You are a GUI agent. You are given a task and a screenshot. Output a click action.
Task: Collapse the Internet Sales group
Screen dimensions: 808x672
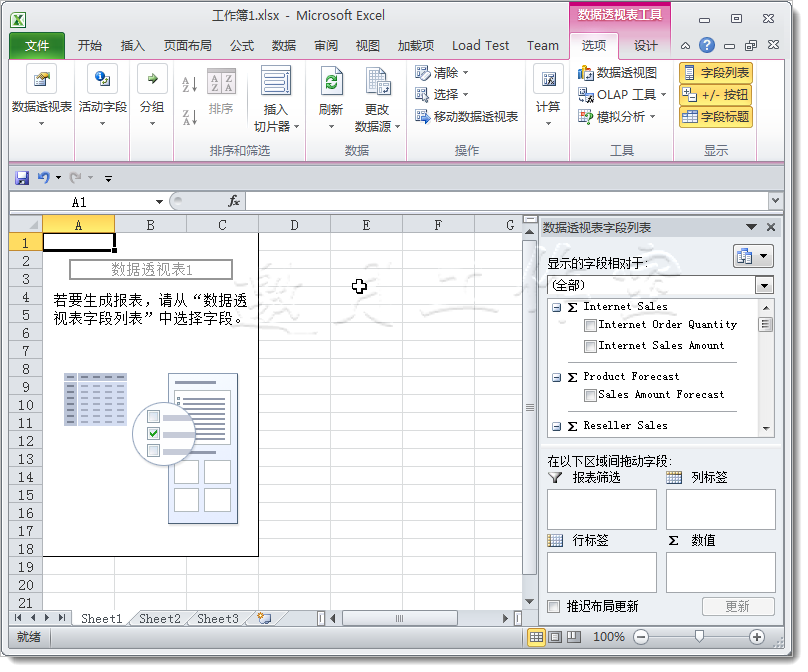click(557, 308)
